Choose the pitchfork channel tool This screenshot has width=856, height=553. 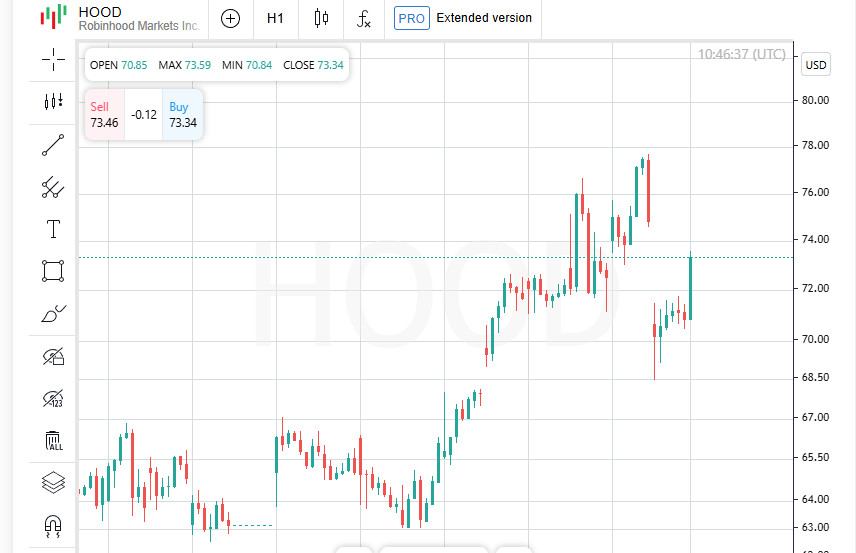click(x=53, y=187)
